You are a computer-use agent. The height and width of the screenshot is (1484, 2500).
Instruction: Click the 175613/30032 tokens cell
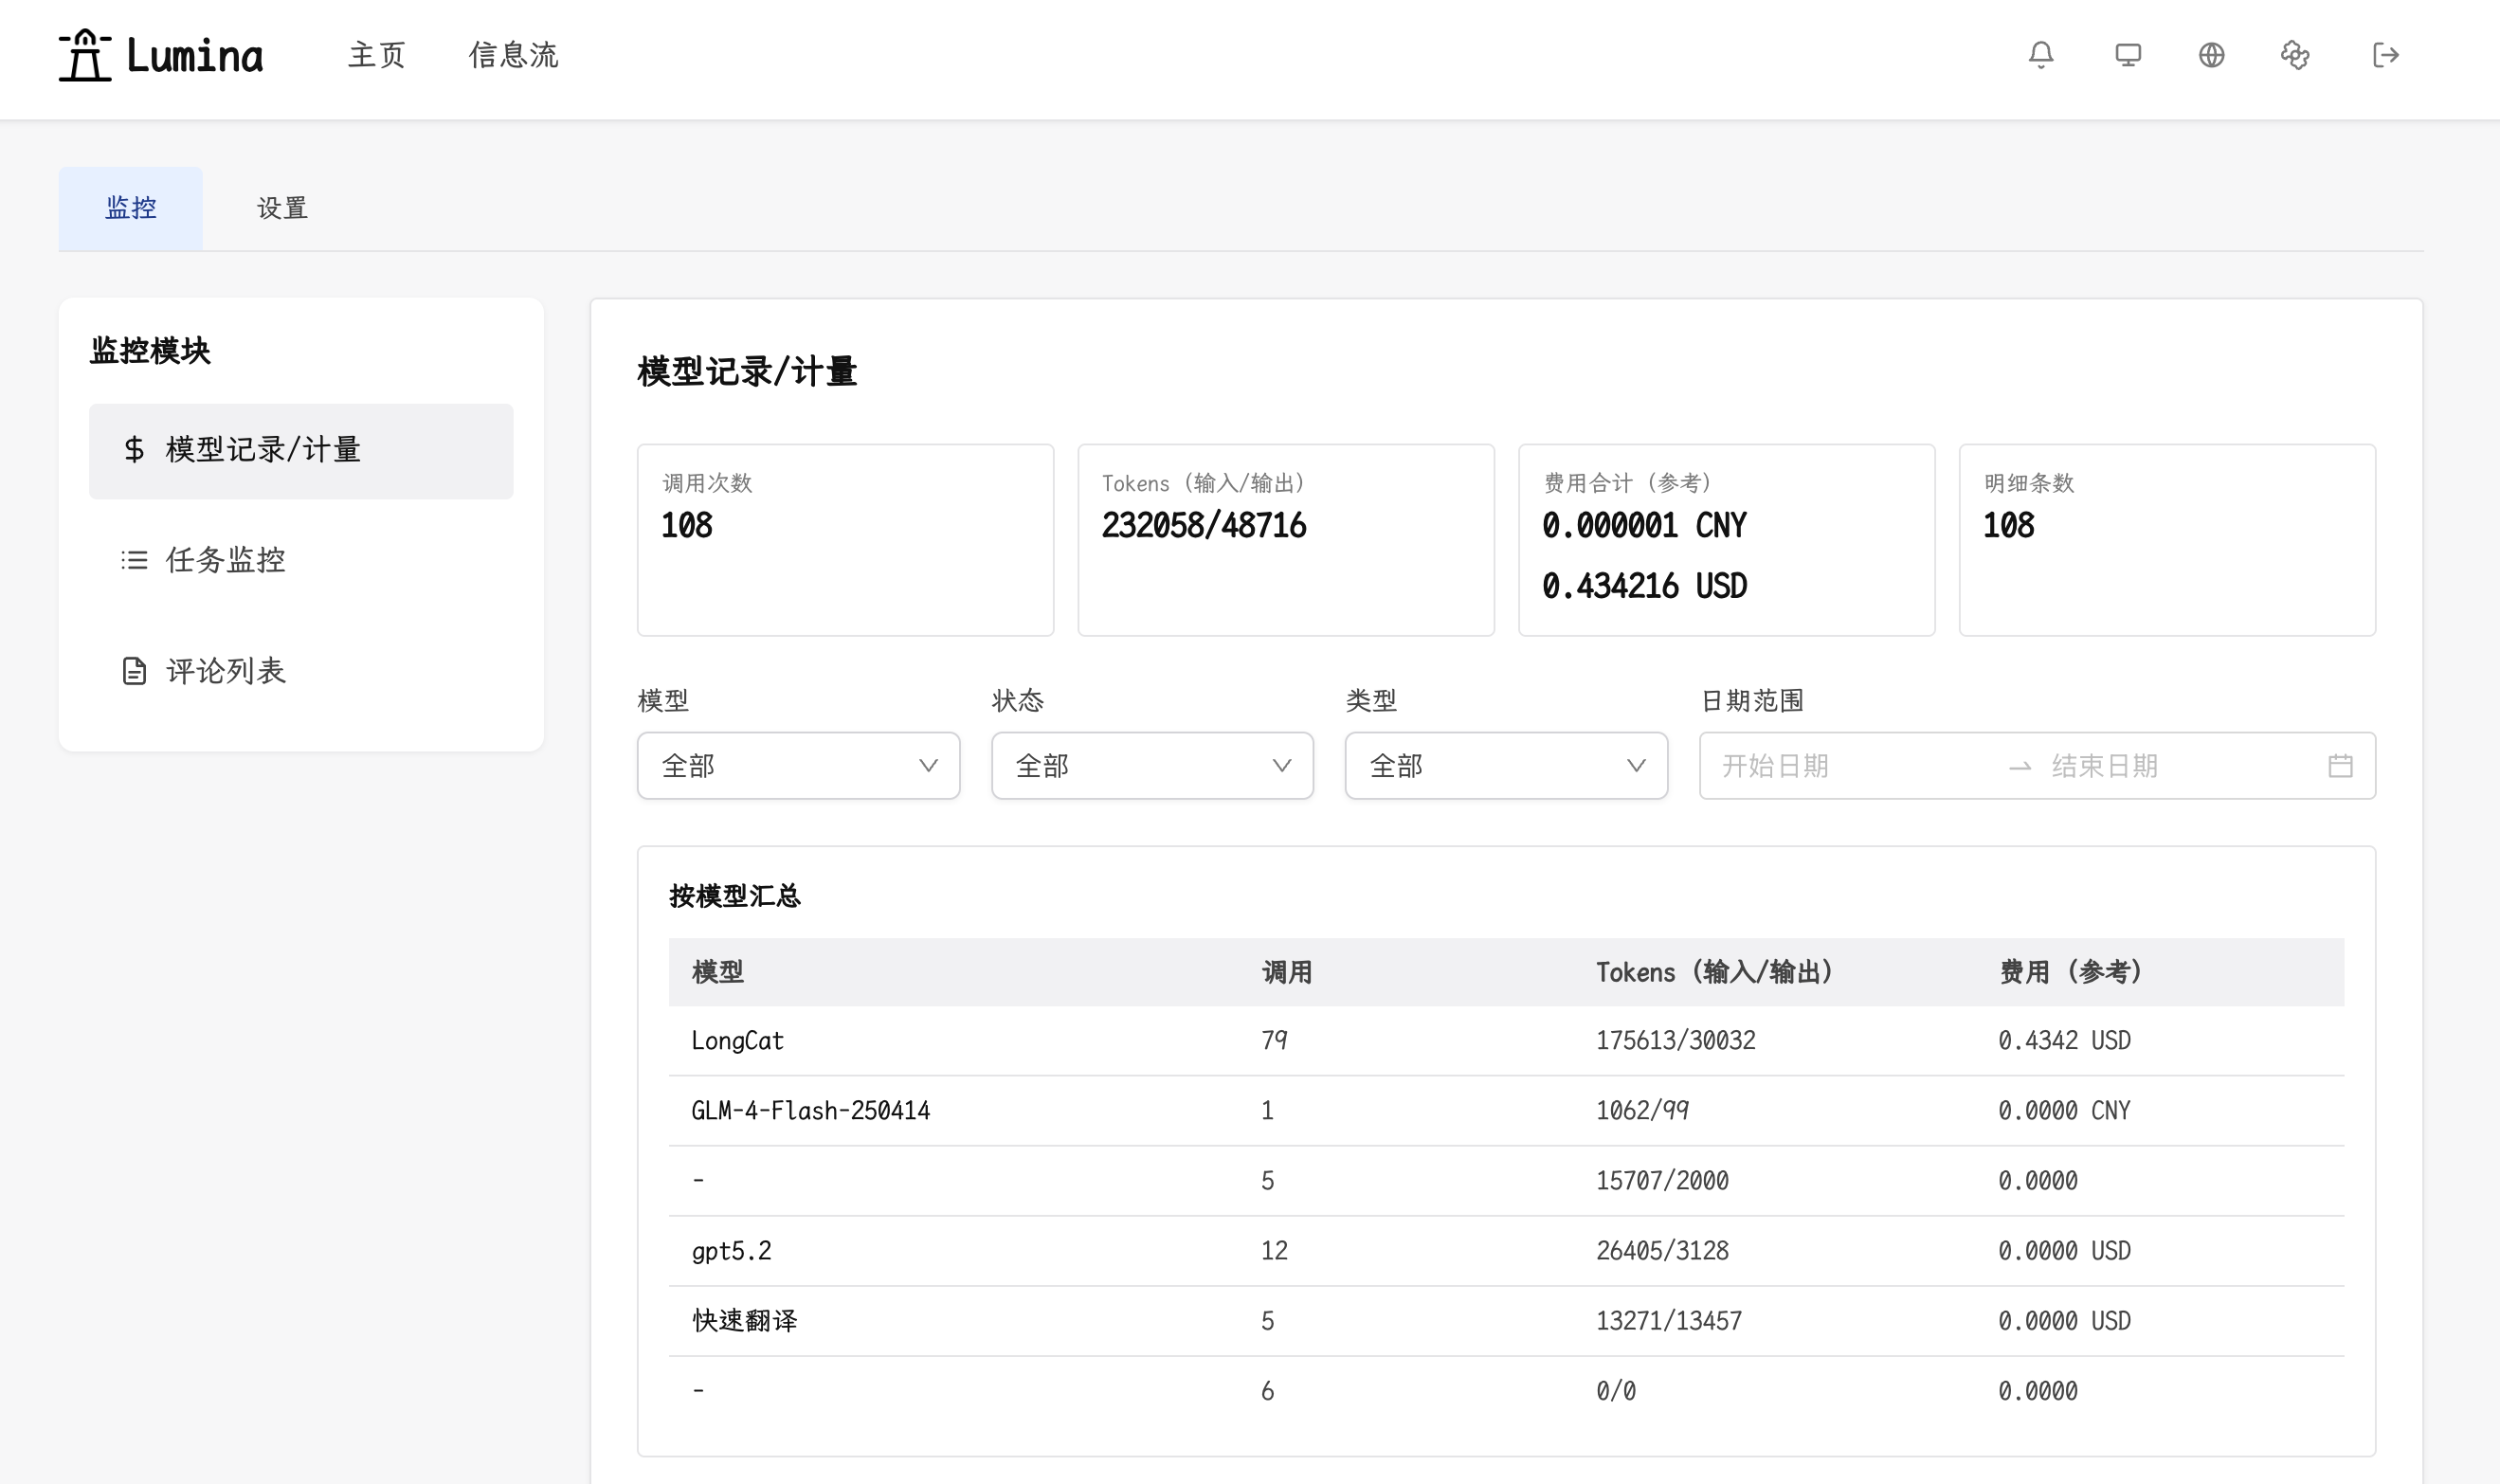(x=1675, y=1041)
